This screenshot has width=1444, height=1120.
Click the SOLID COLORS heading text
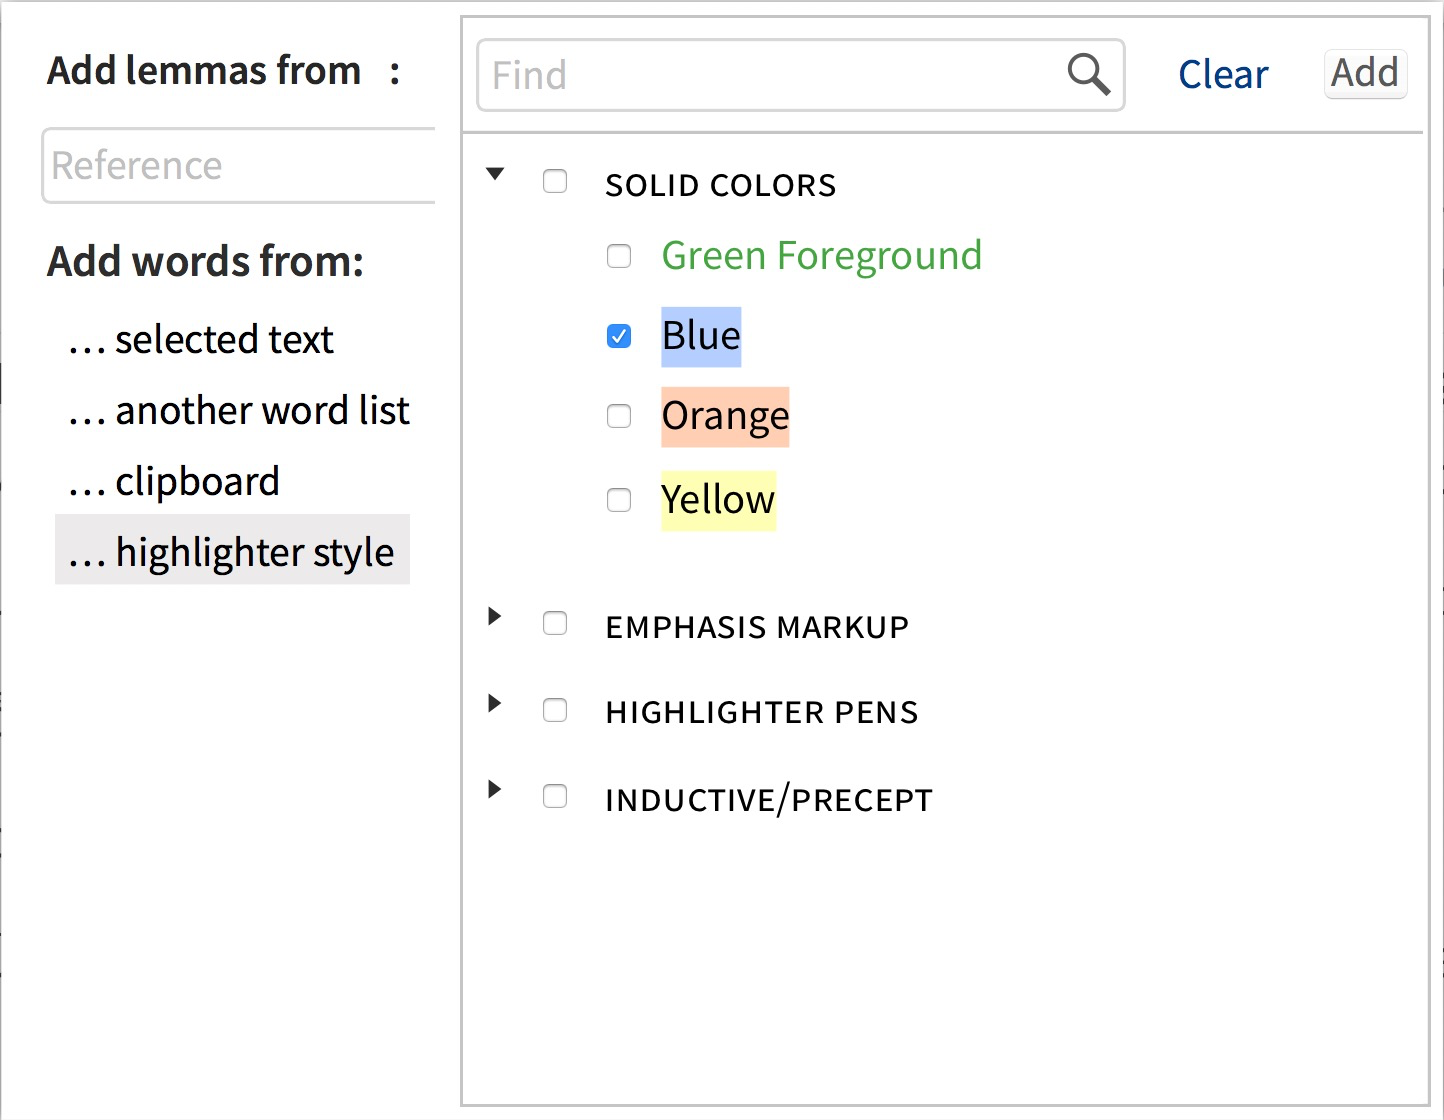click(721, 185)
